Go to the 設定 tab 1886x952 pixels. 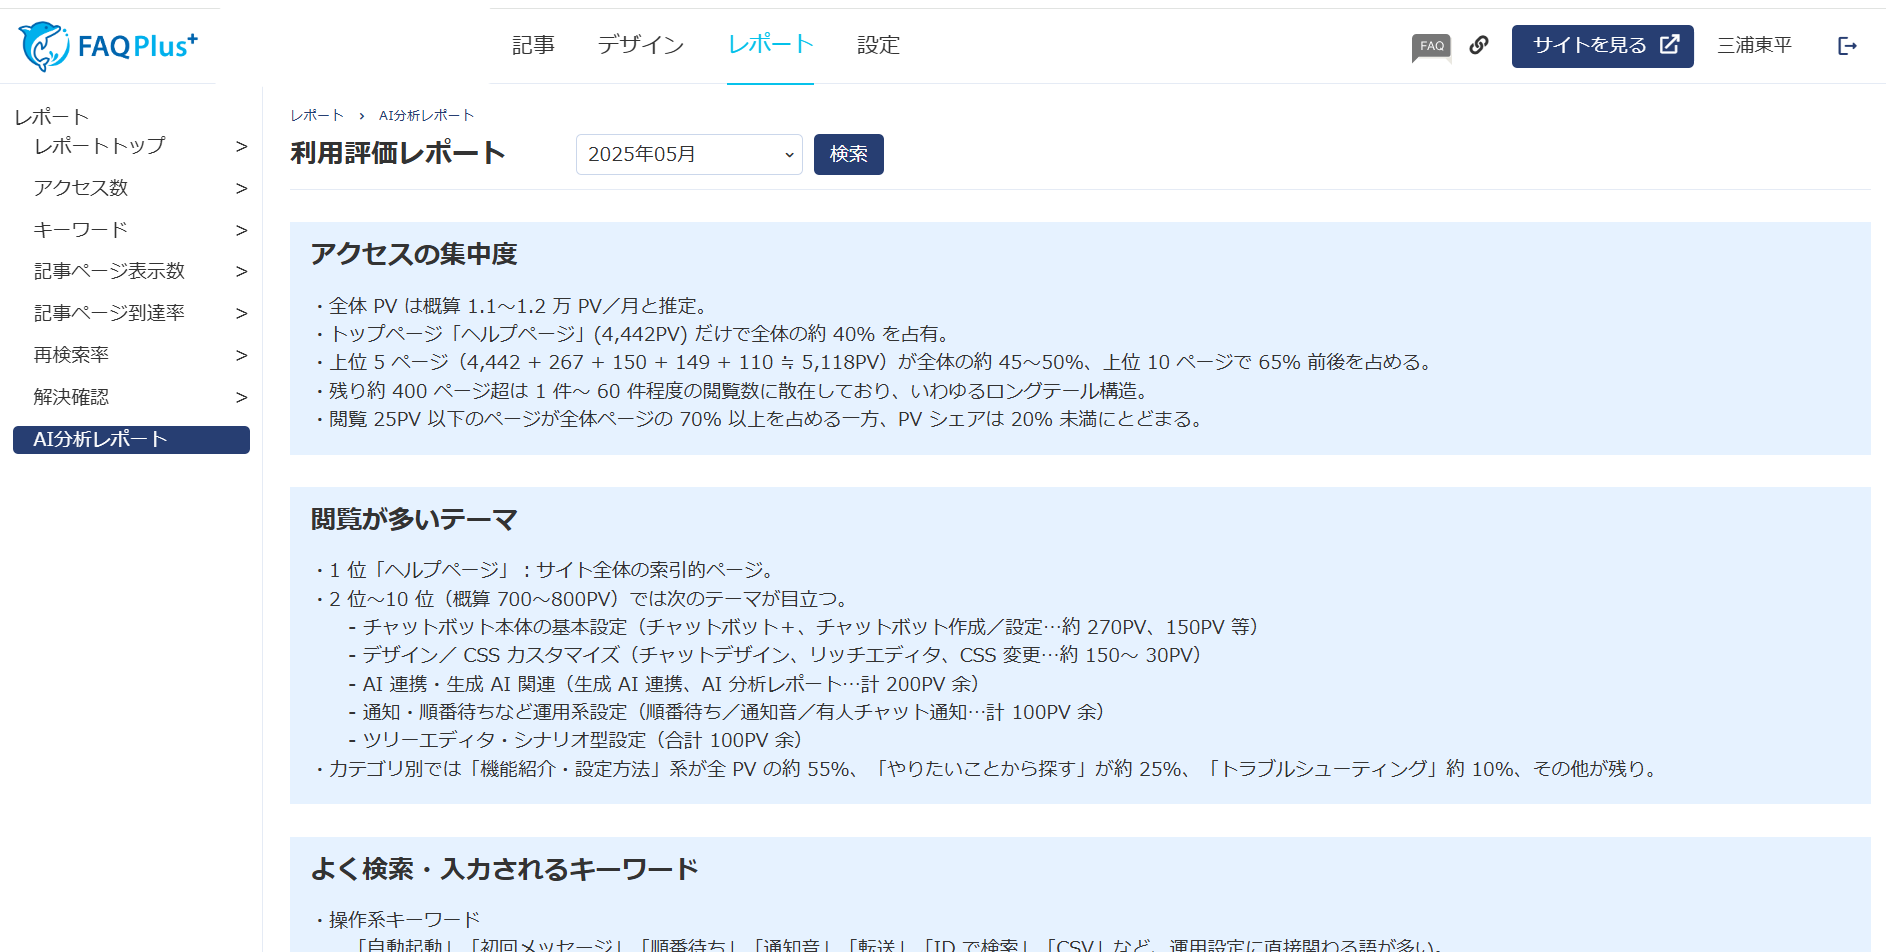(x=878, y=45)
